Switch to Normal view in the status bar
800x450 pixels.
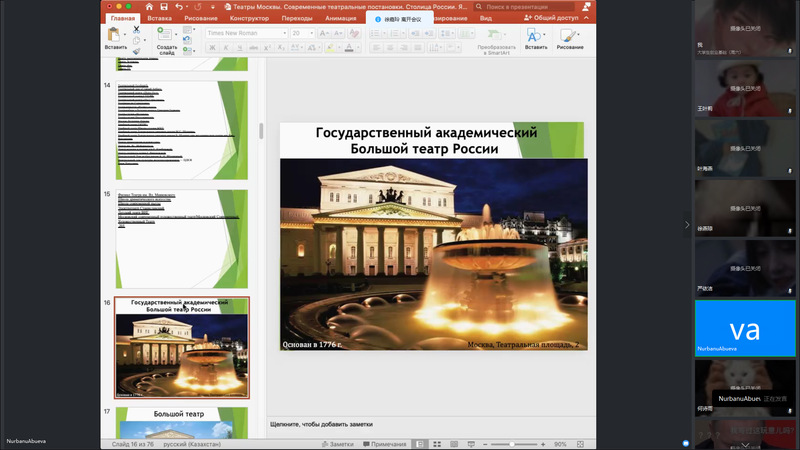[x=419, y=444]
